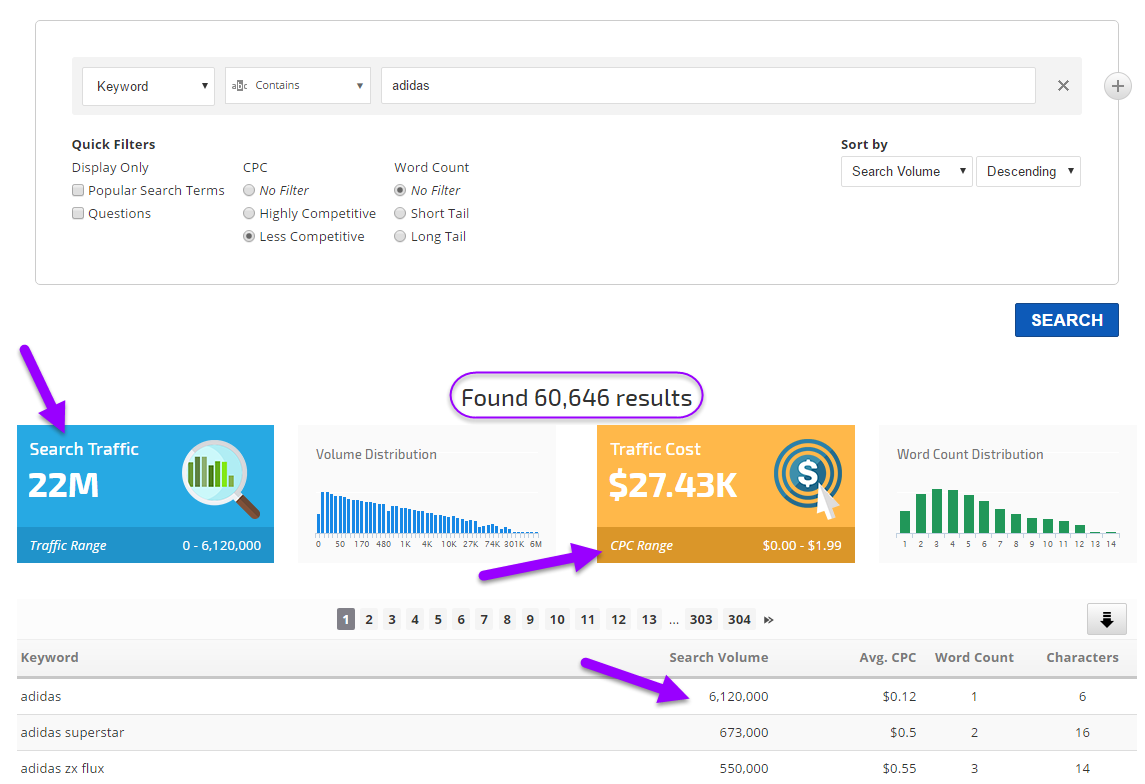This screenshot has width=1145, height=784.
Task: Click the Search Traffic magnifier chart icon
Action: (x=220, y=479)
